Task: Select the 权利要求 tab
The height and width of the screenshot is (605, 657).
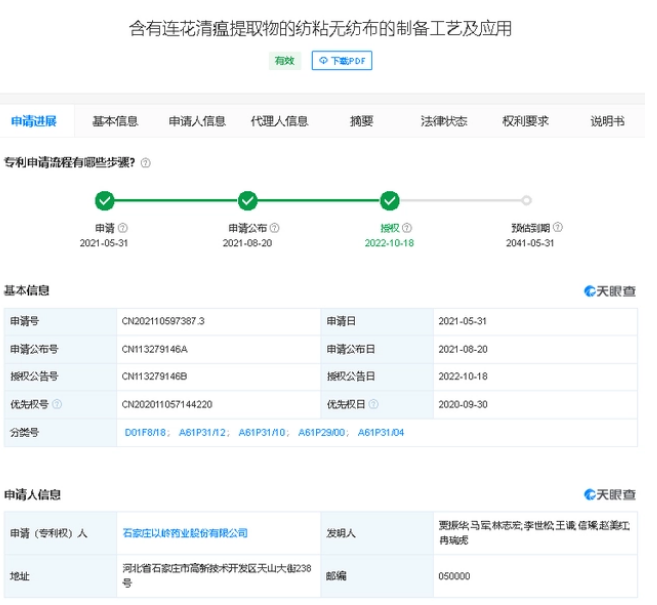Action: tap(525, 121)
